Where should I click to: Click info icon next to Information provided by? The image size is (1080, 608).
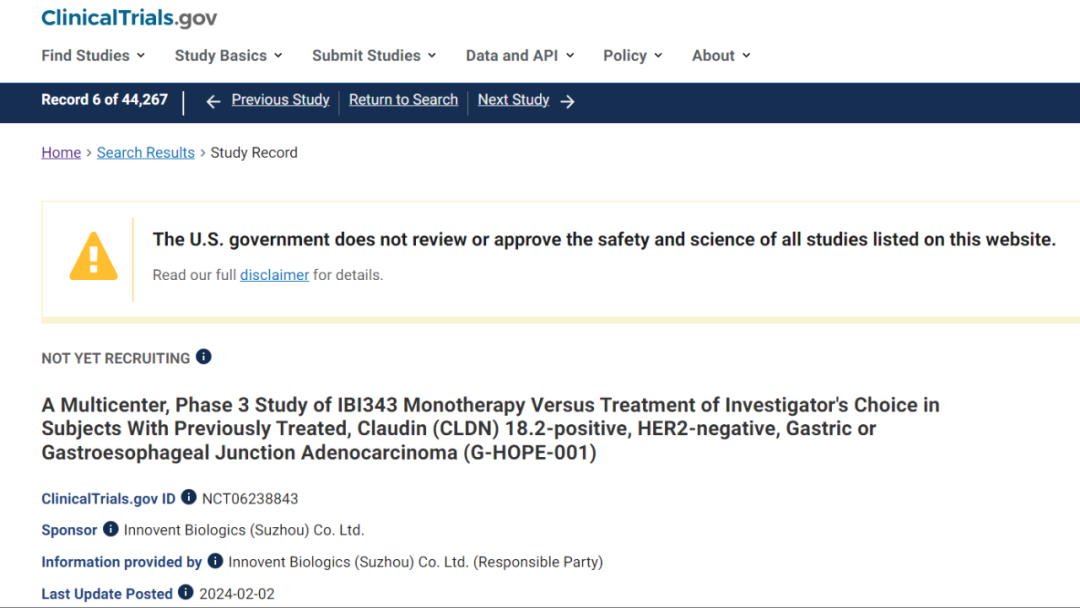pos(215,561)
